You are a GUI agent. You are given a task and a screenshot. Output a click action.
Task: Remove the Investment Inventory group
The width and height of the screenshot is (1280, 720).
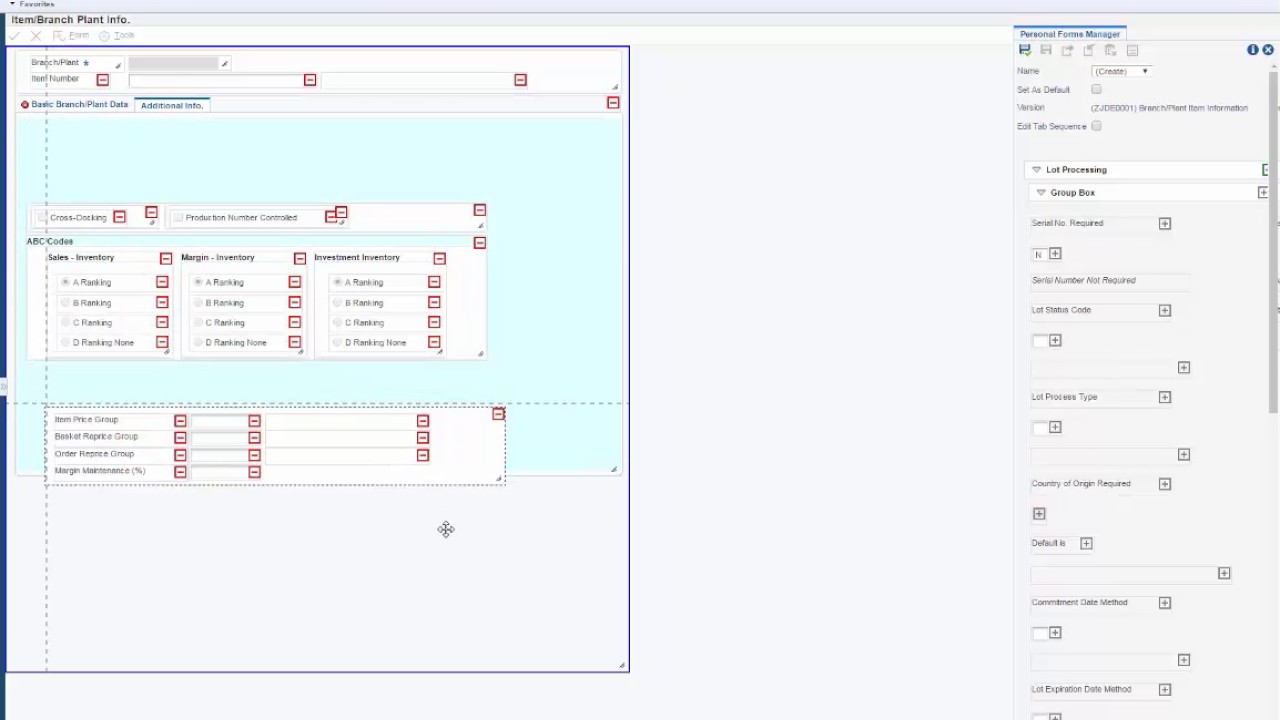[x=439, y=258]
